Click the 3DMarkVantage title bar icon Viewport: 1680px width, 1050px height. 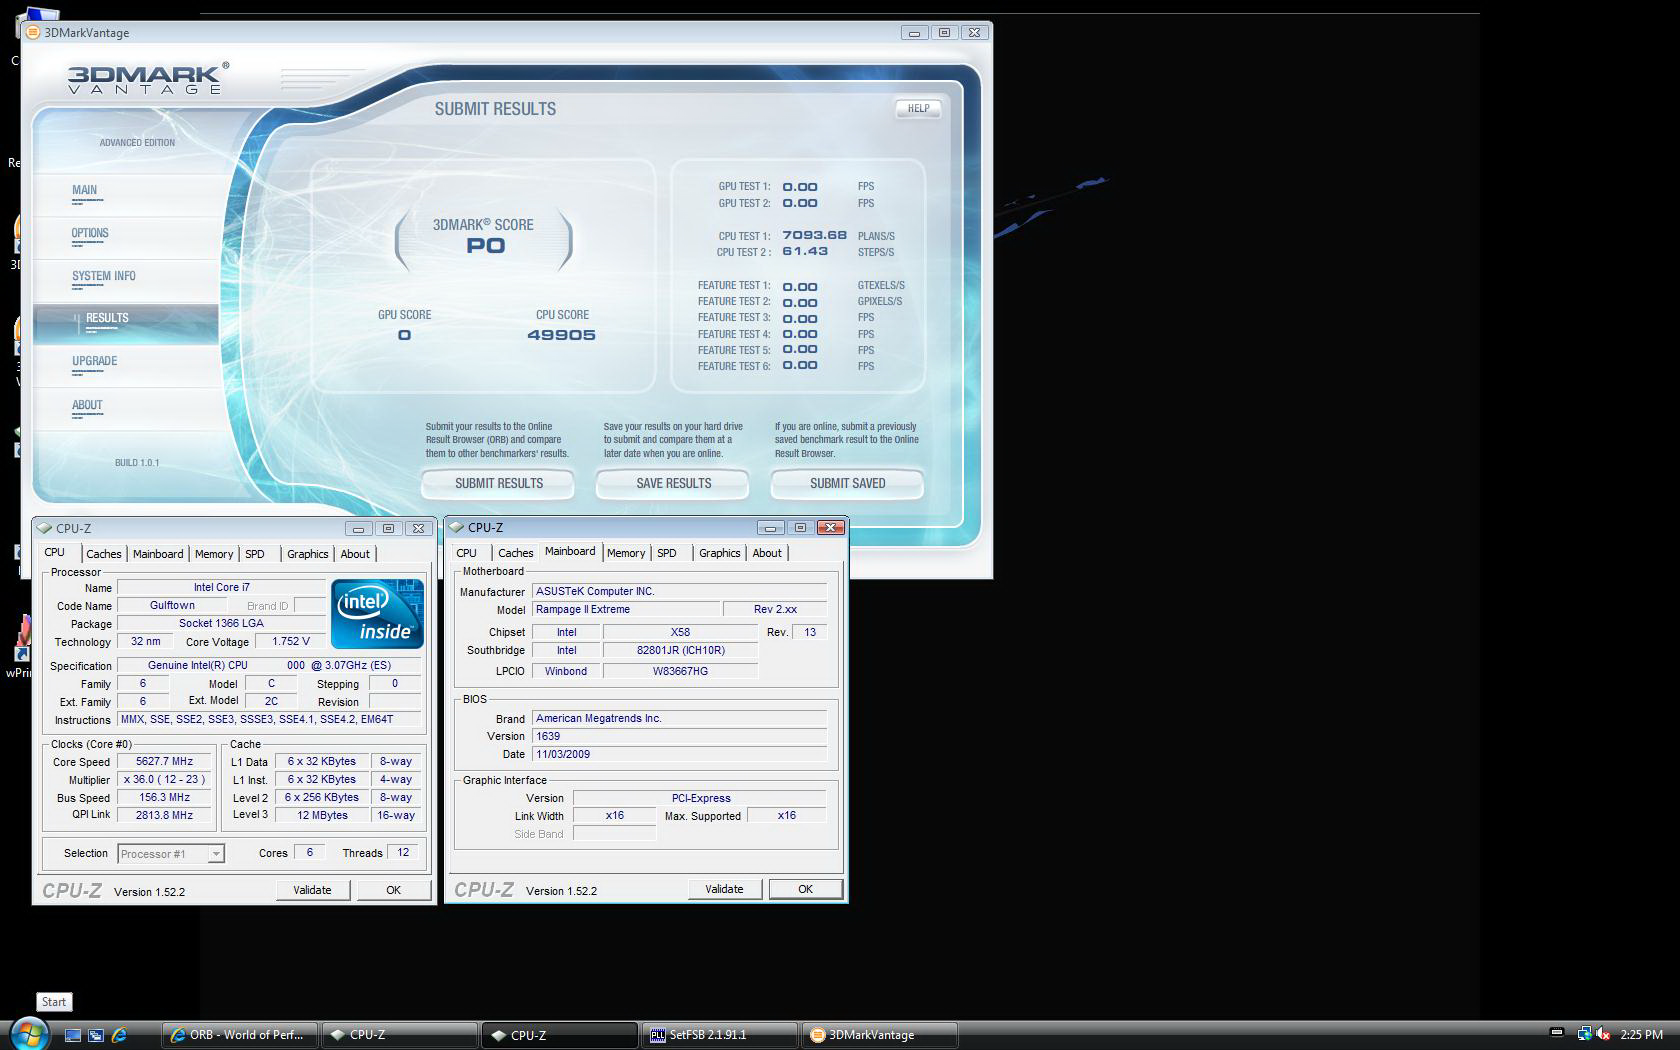[33, 32]
